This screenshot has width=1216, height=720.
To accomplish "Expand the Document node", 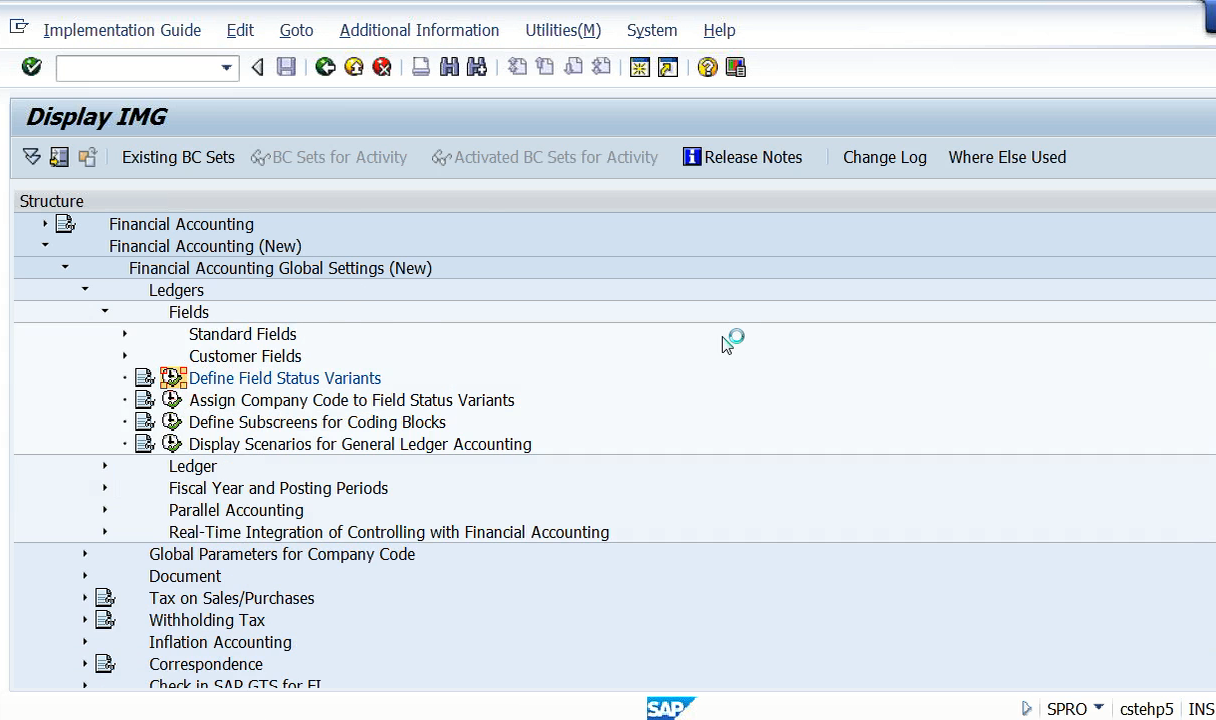I will [85, 576].
